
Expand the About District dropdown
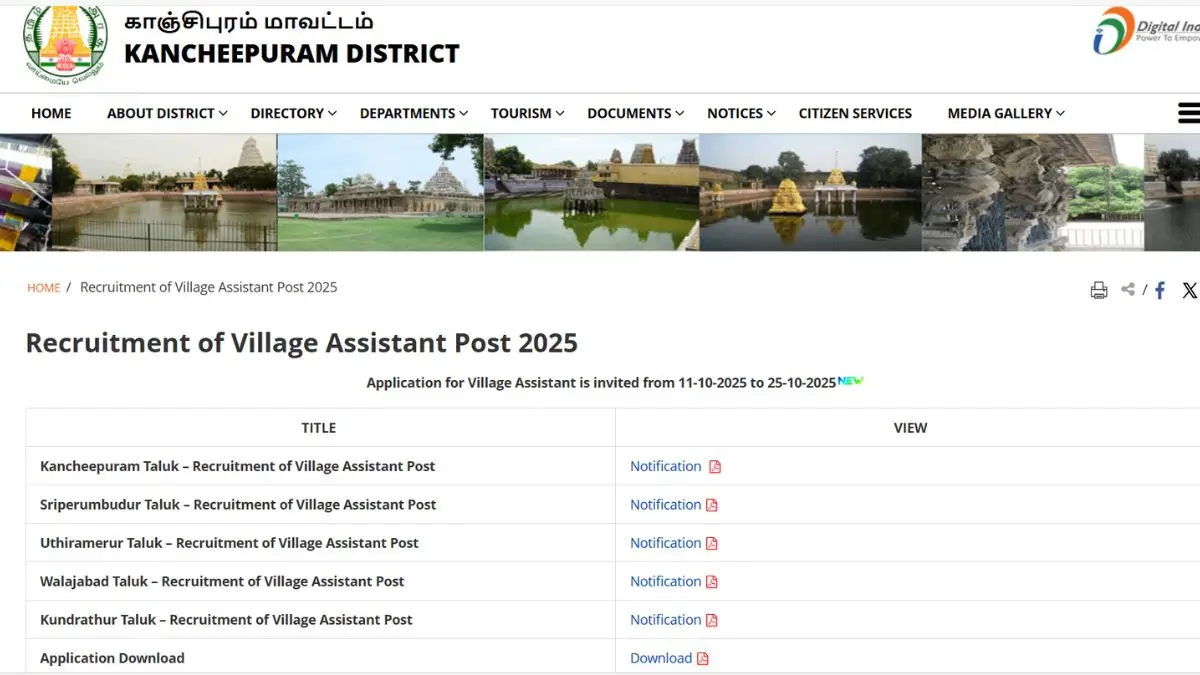[167, 113]
